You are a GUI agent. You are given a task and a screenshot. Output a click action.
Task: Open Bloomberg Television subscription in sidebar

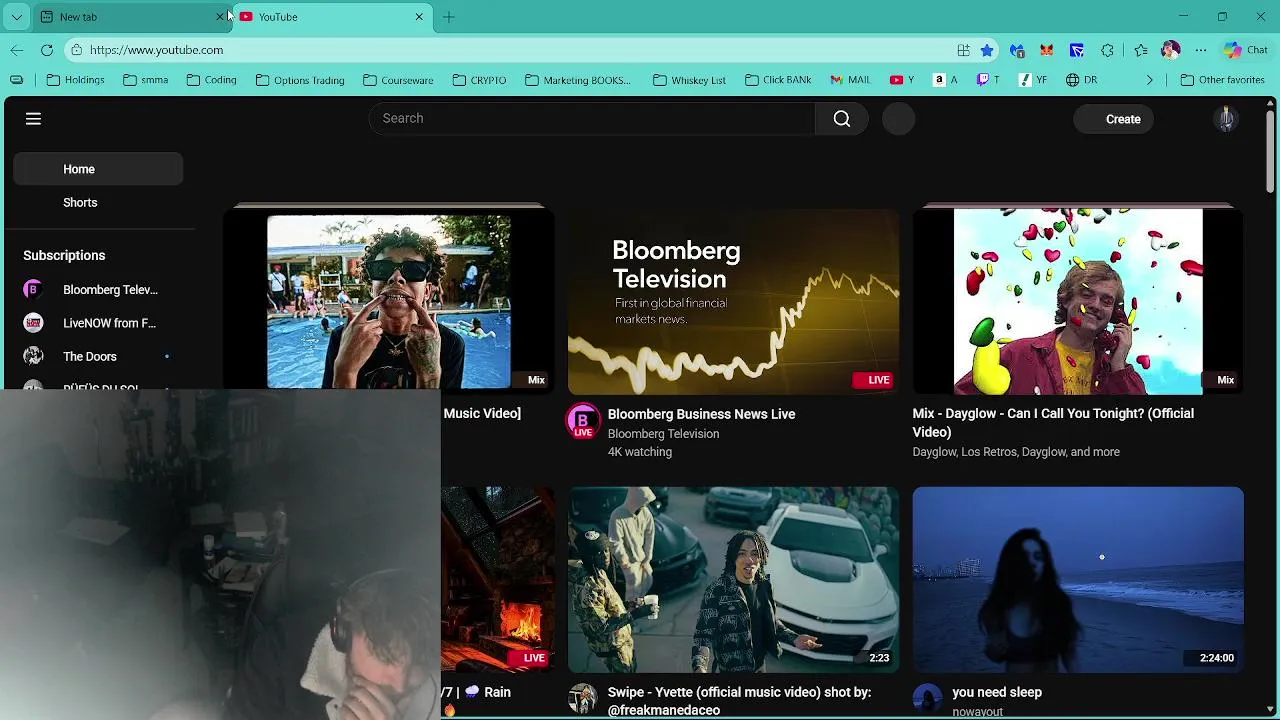[x=98, y=290]
